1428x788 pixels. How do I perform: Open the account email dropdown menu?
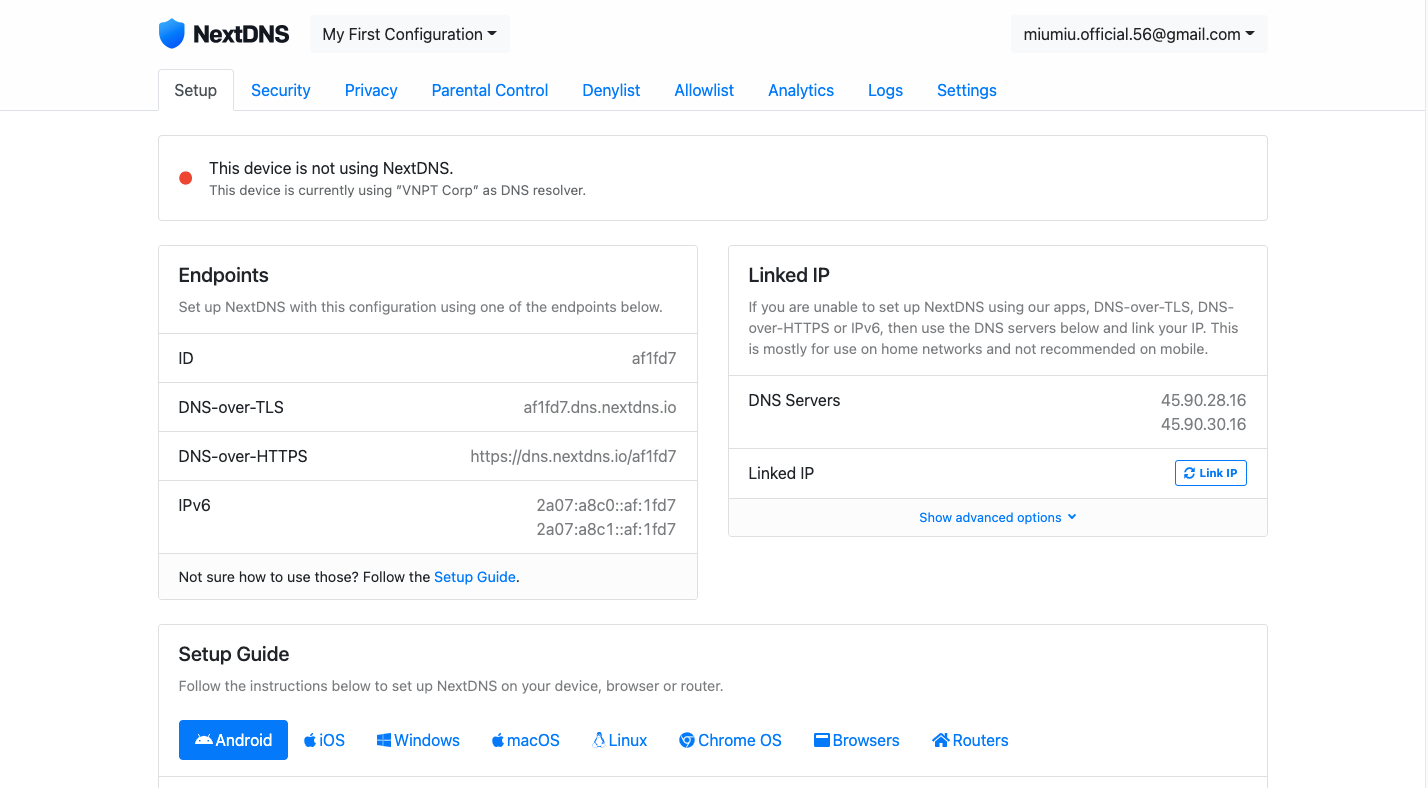point(1138,34)
